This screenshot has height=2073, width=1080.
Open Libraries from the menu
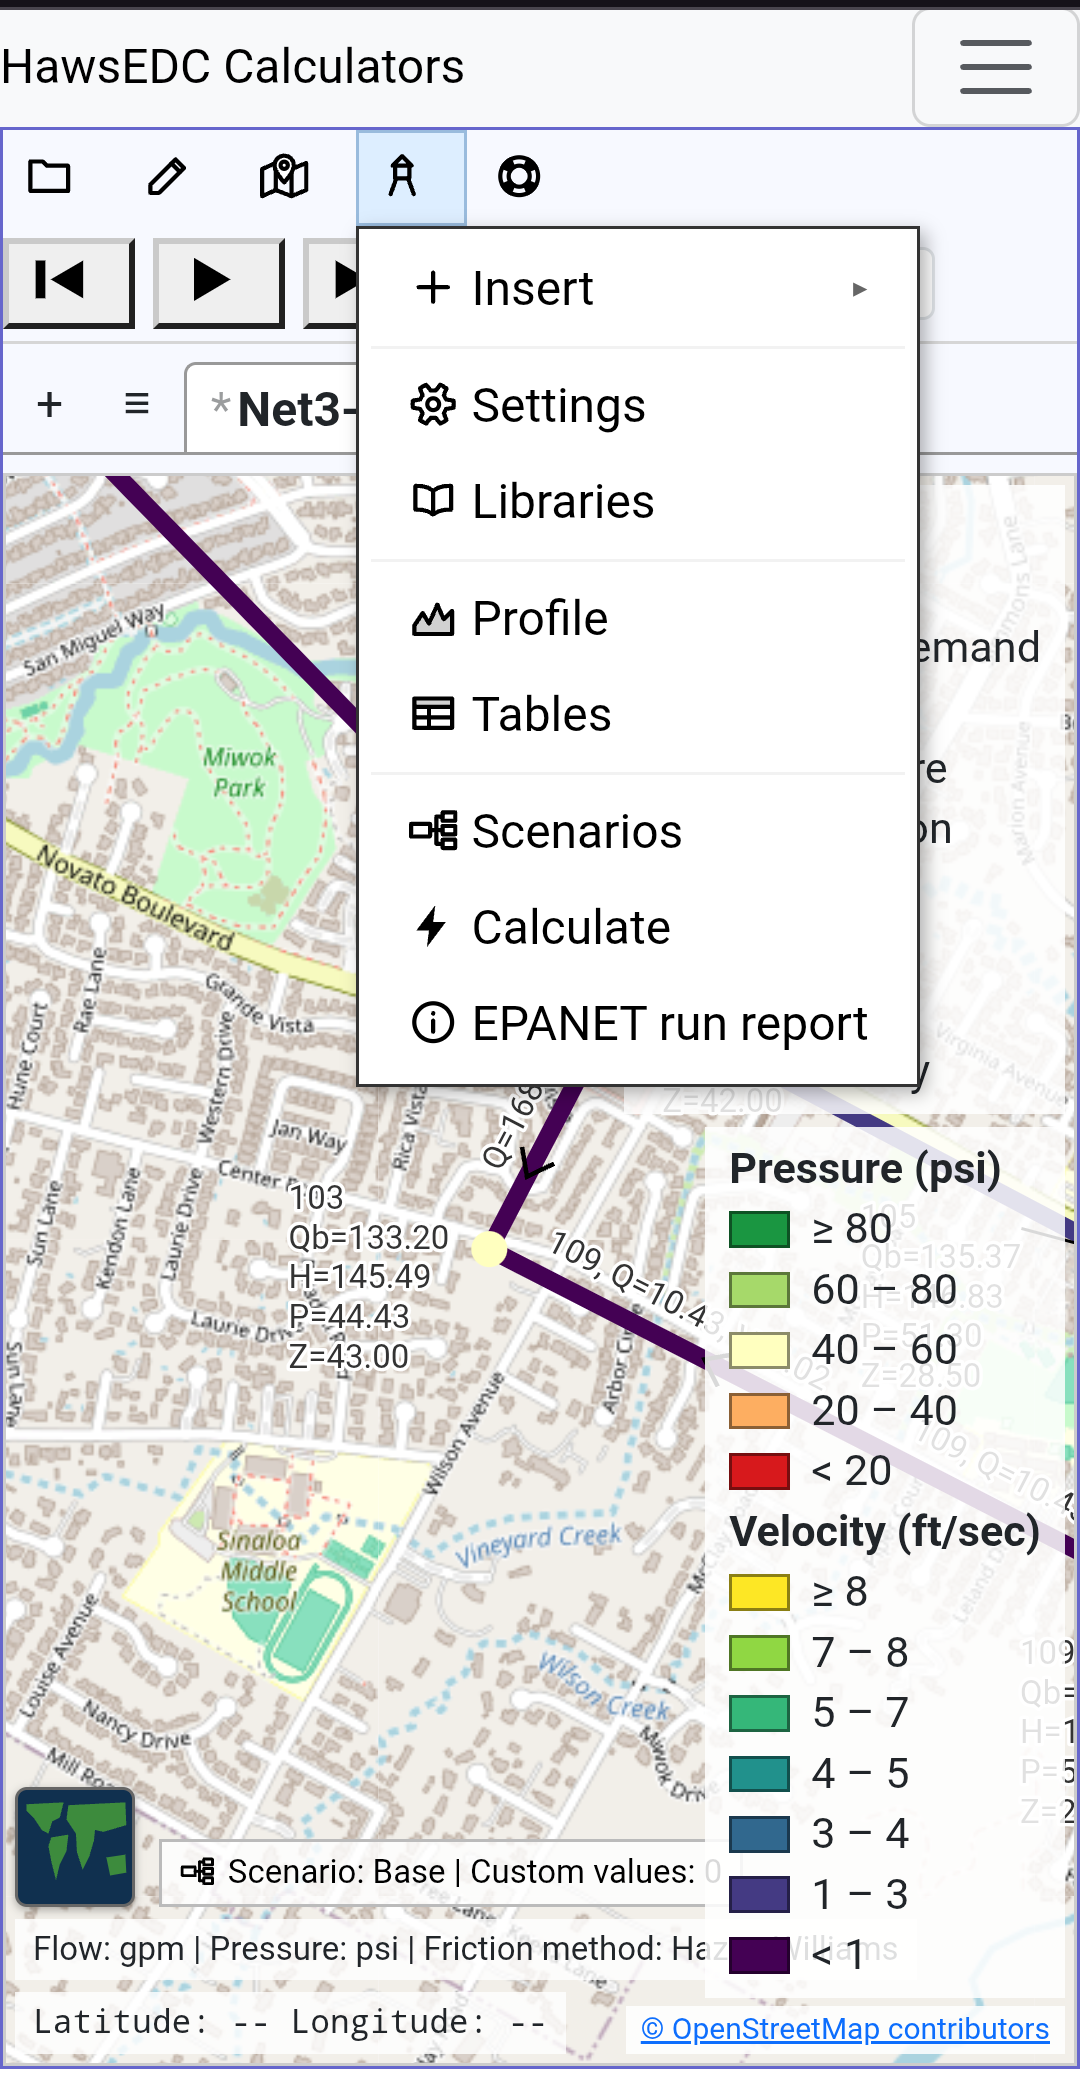(x=638, y=502)
